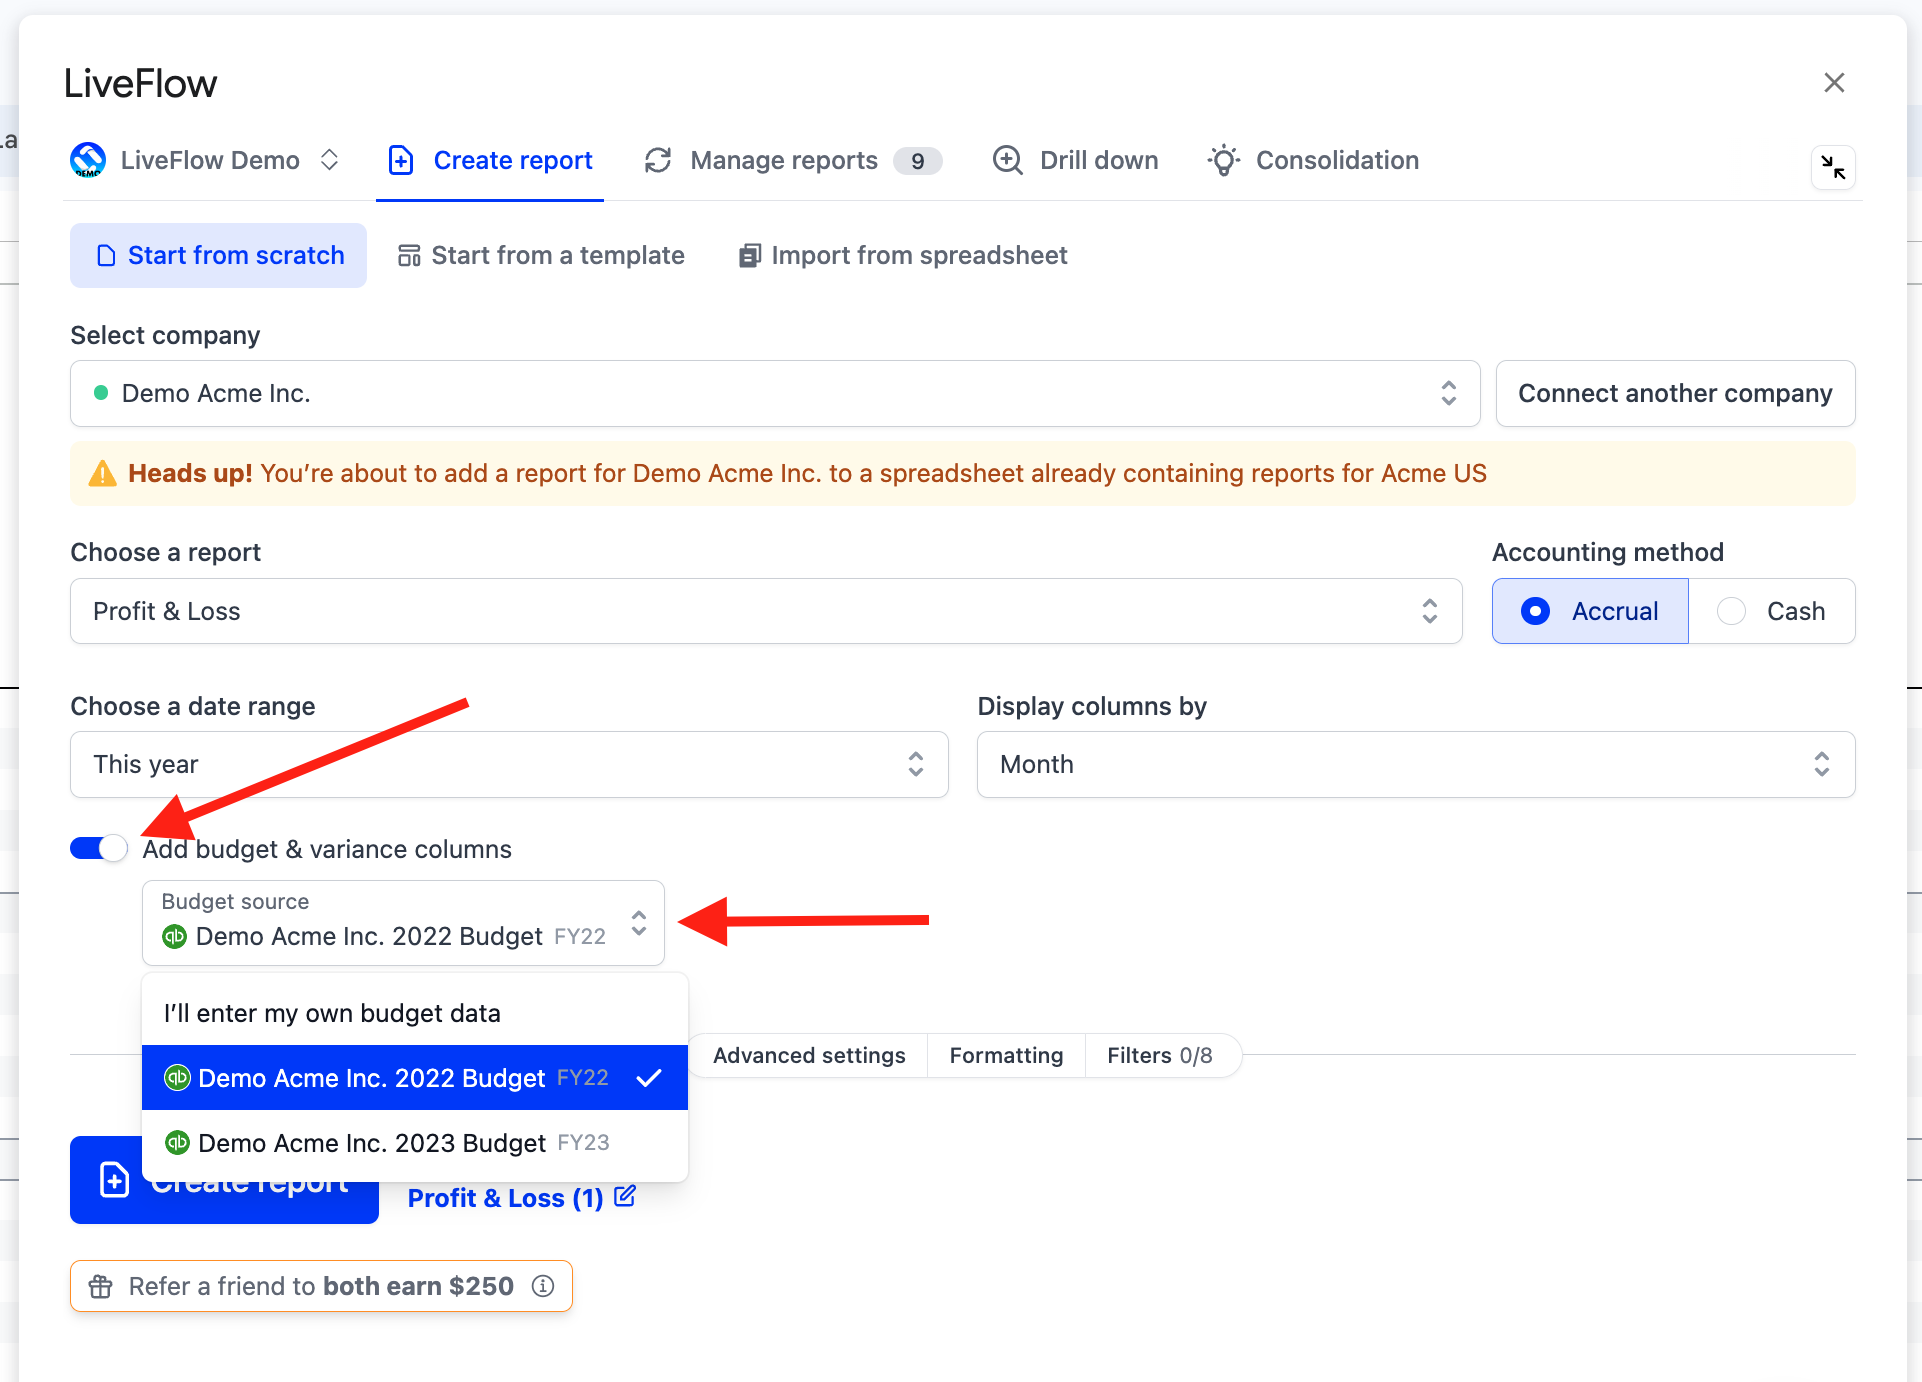Select Accrual accounting method
1922x1382 pixels.
[x=1590, y=611]
